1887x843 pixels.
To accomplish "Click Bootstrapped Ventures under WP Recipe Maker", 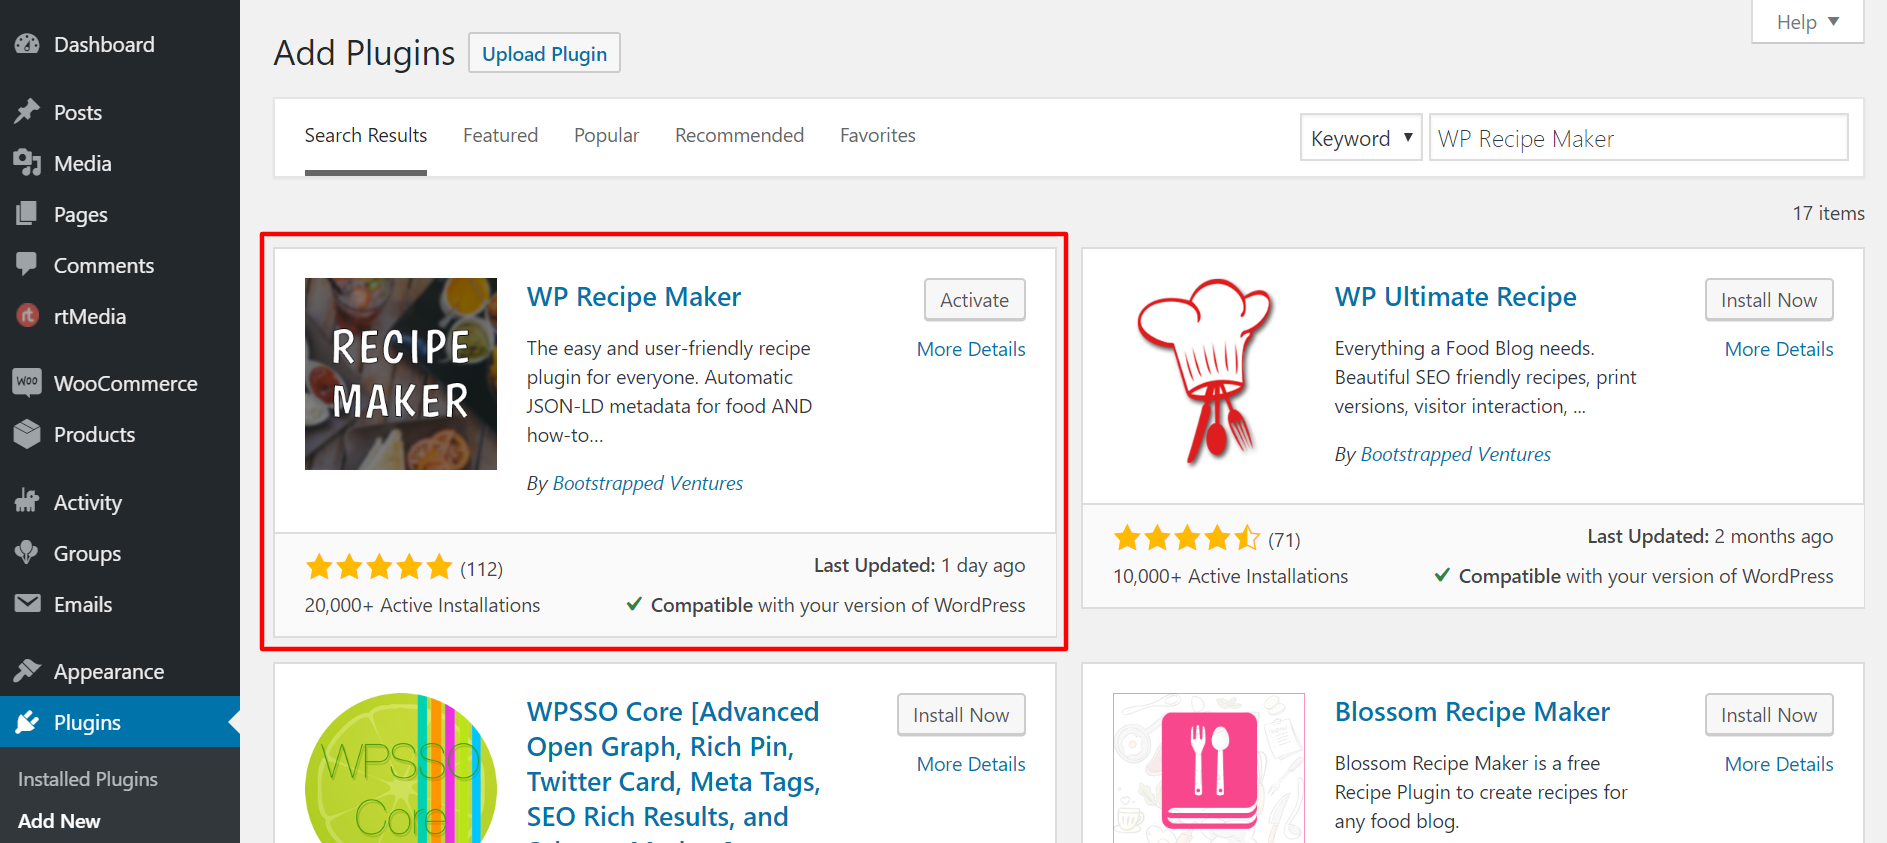I will tap(648, 483).
